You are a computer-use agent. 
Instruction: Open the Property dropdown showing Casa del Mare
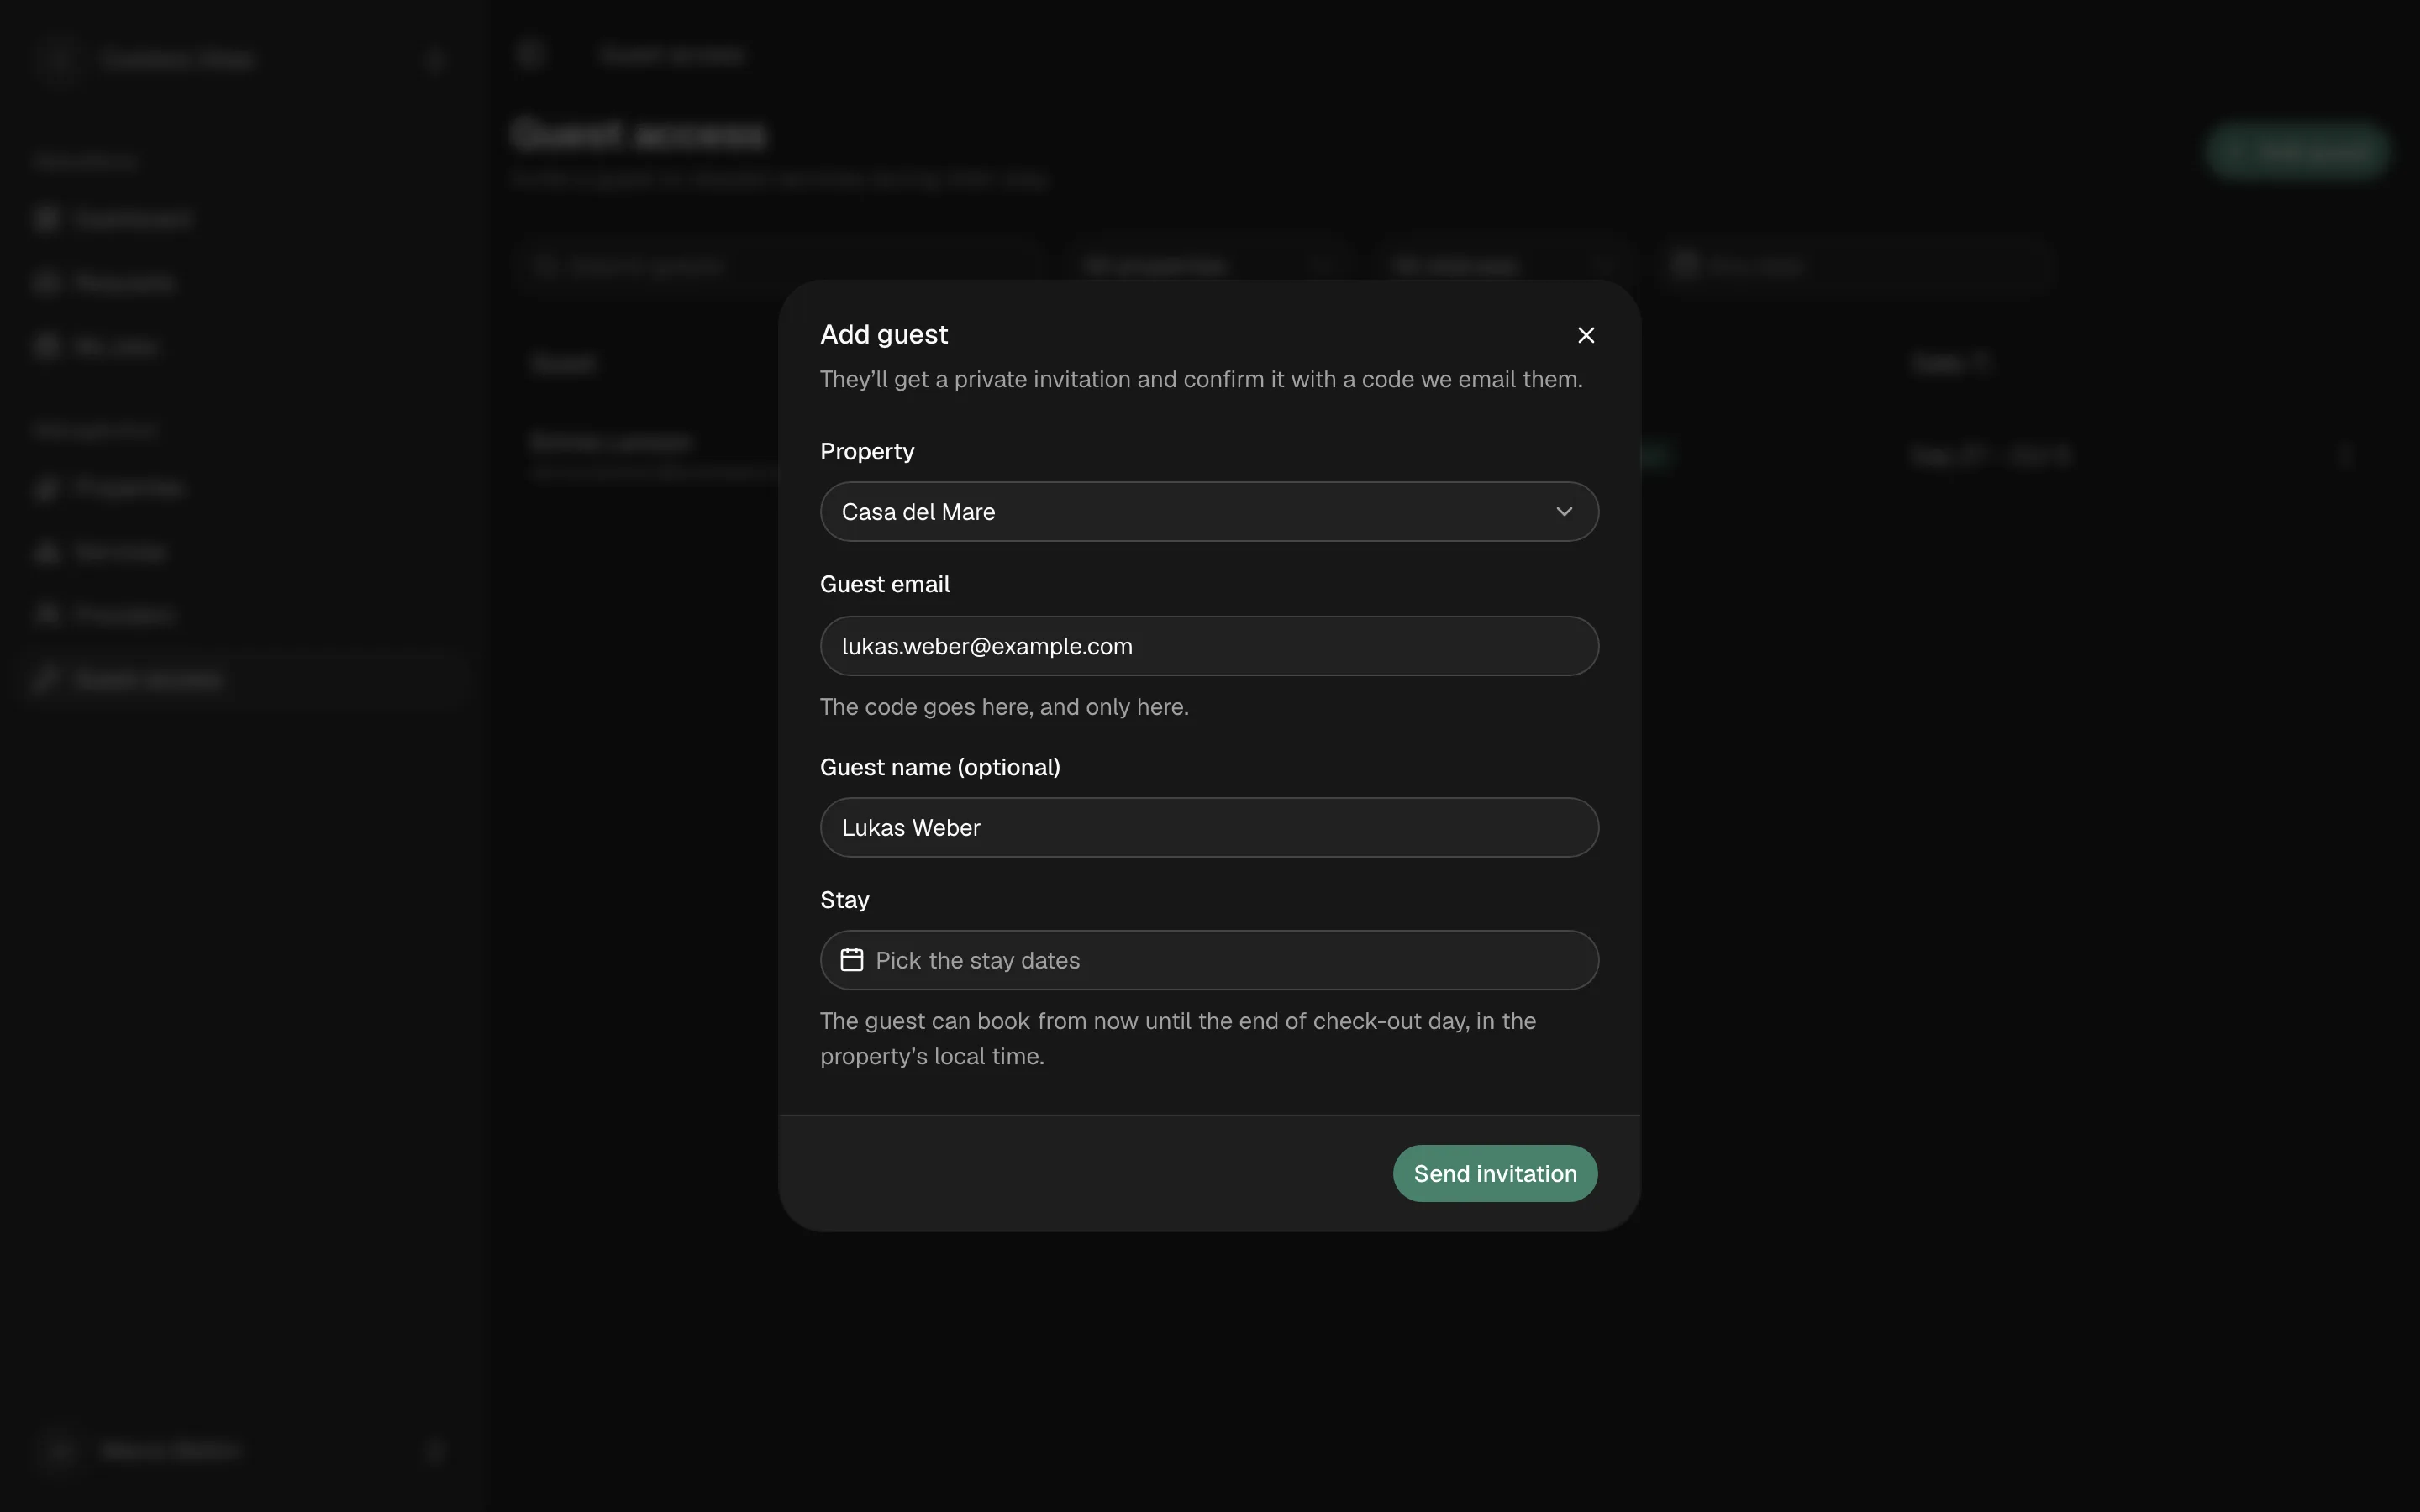[x=1209, y=512]
